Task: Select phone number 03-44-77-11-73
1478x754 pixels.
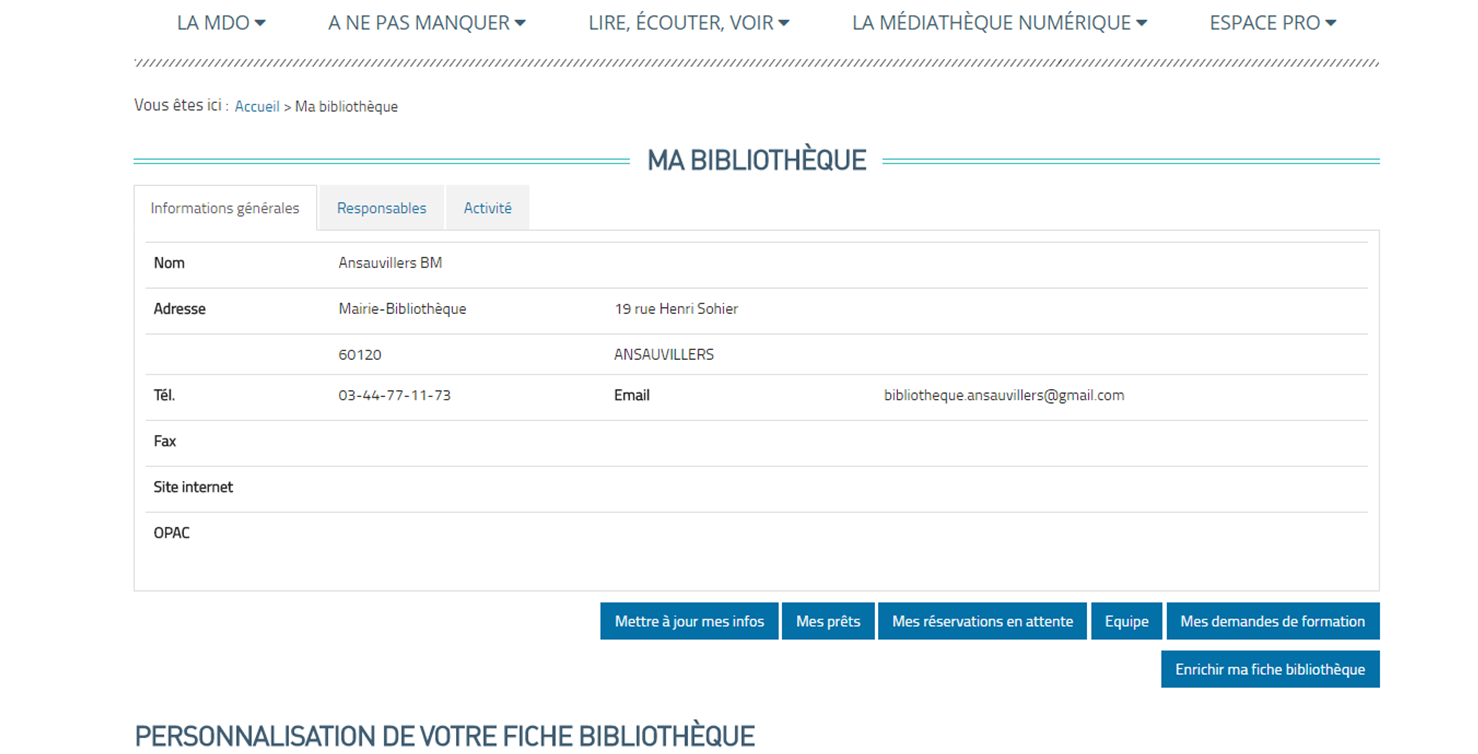Action: (x=394, y=395)
